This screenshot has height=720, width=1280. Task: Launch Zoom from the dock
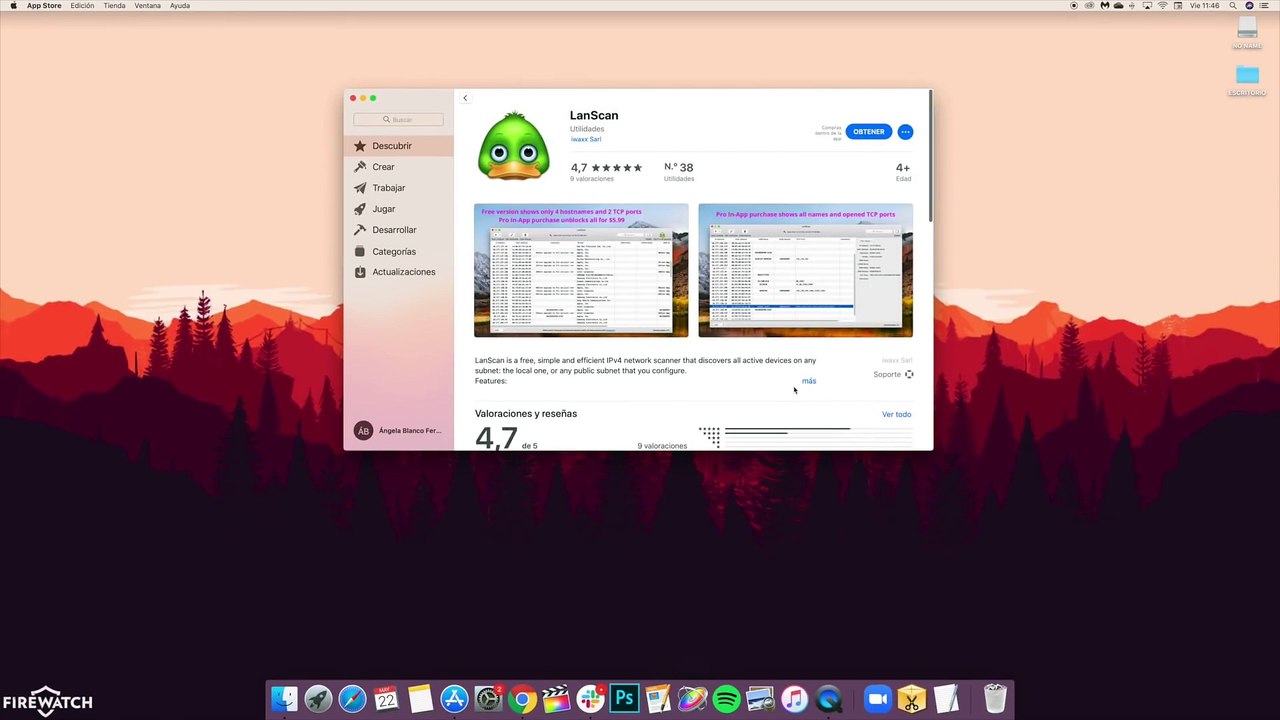click(x=877, y=699)
